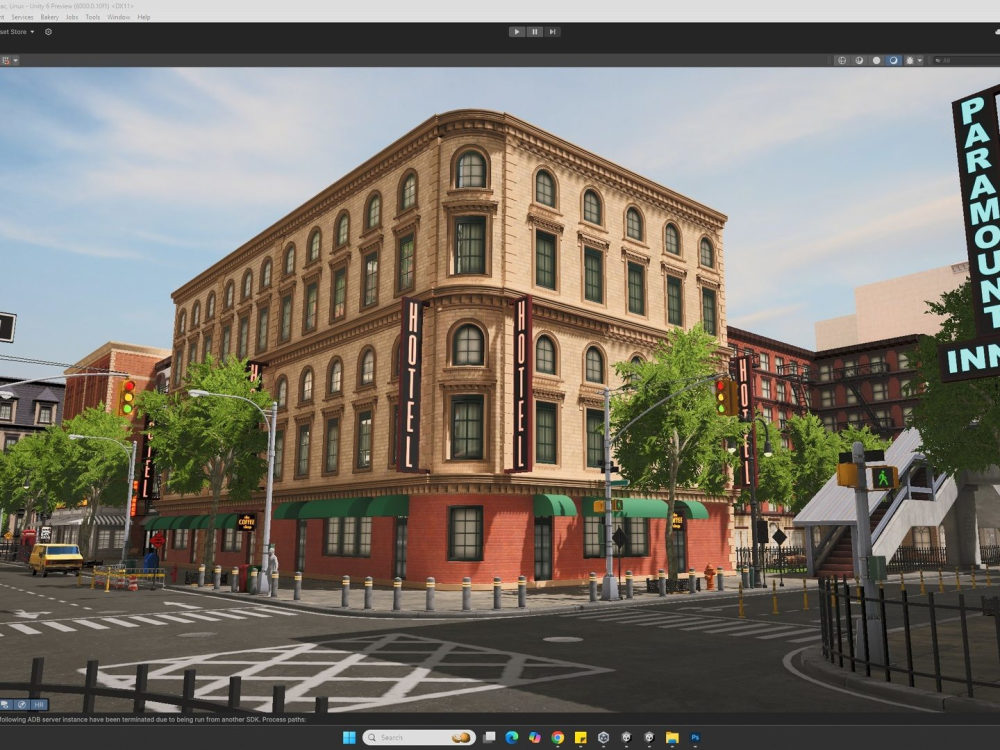Focus the Windows taskbar Search box
Viewport: 1000px width, 750px height.
point(419,738)
